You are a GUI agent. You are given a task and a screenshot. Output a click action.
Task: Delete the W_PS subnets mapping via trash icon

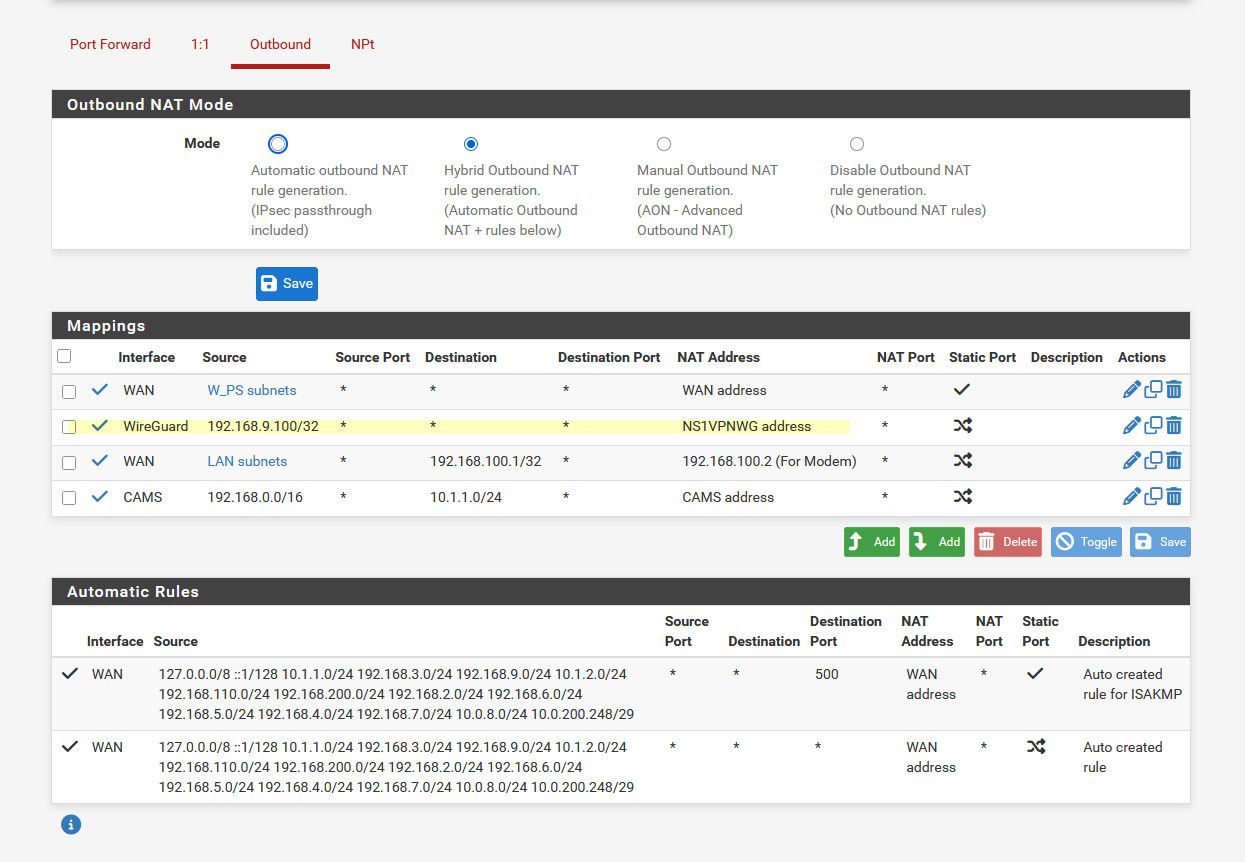coord(1174,390)
